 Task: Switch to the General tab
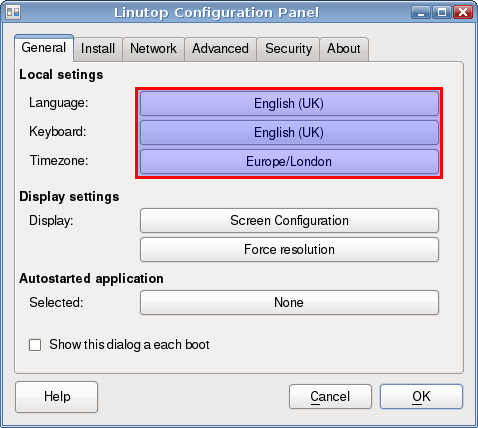tap(44, 48)
